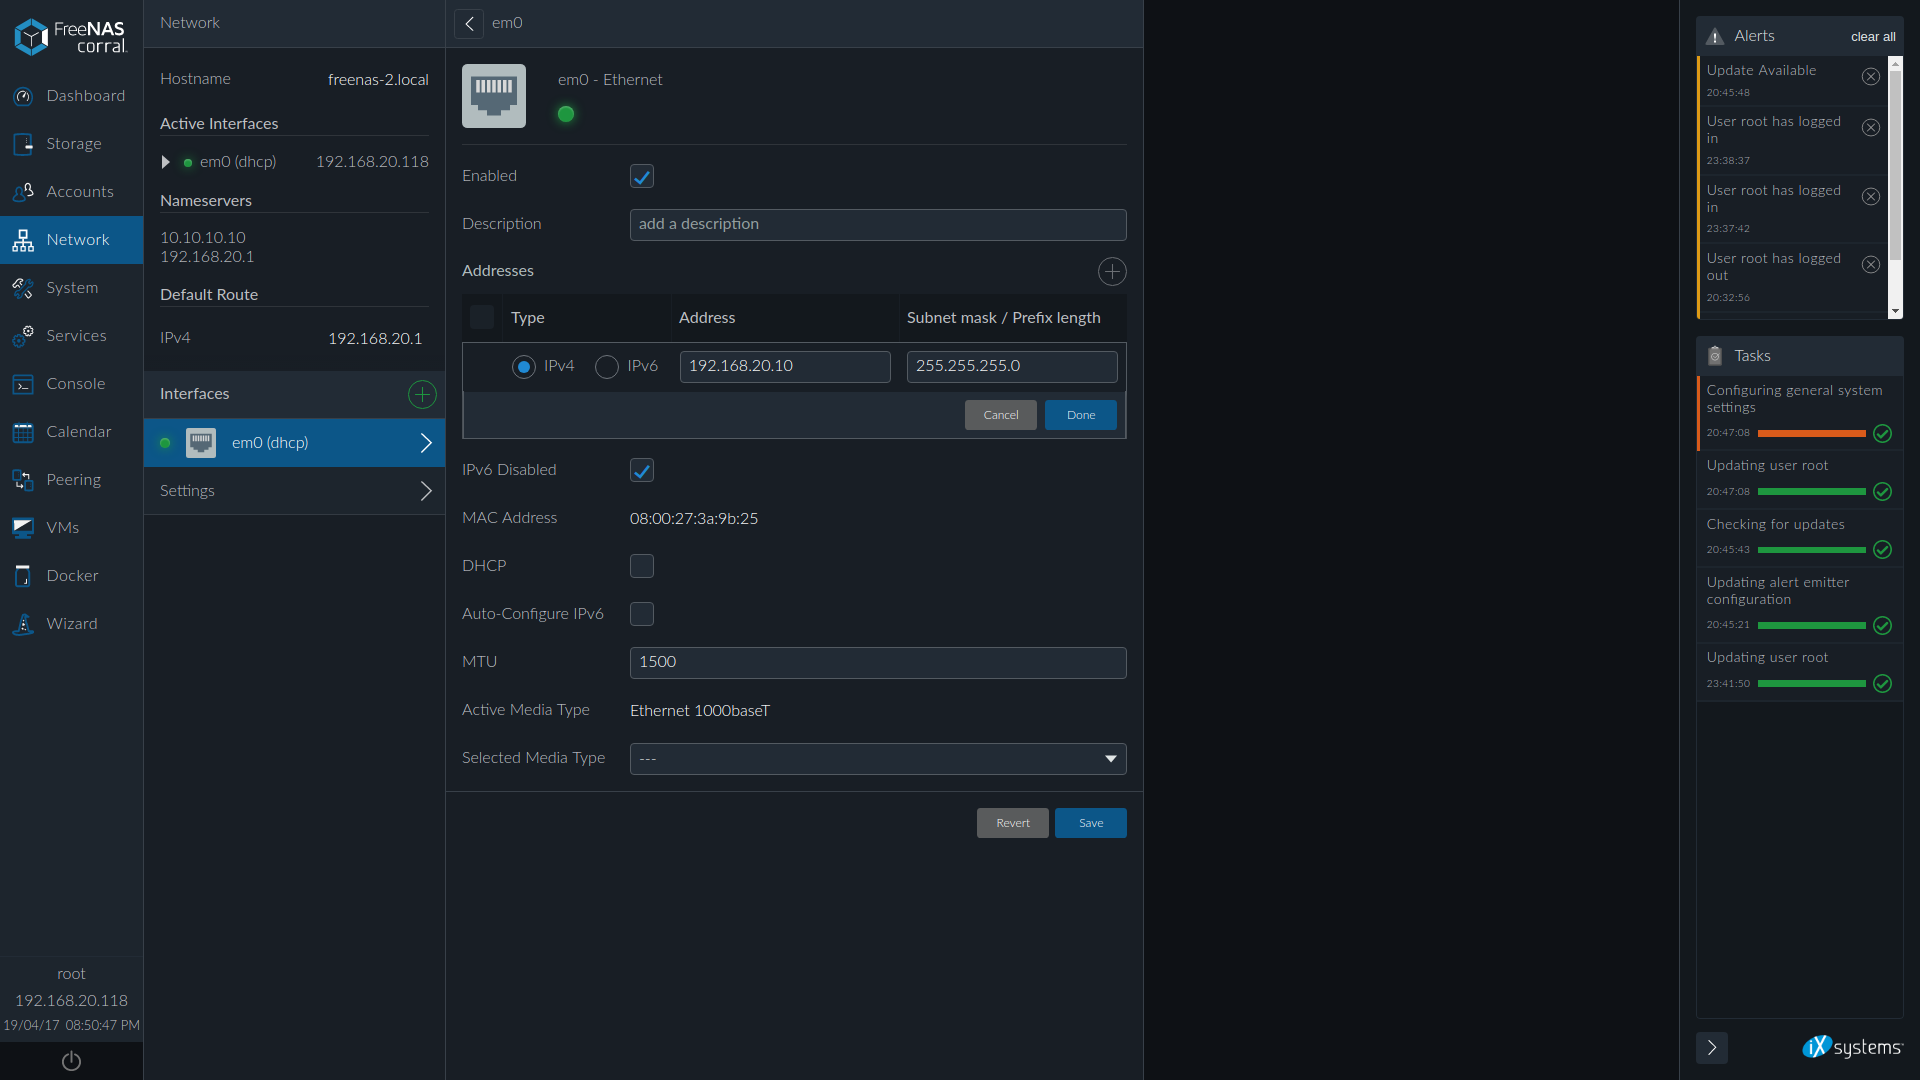Click the Save button
1920x1080 pixels.
click(x=1090, y=823)
